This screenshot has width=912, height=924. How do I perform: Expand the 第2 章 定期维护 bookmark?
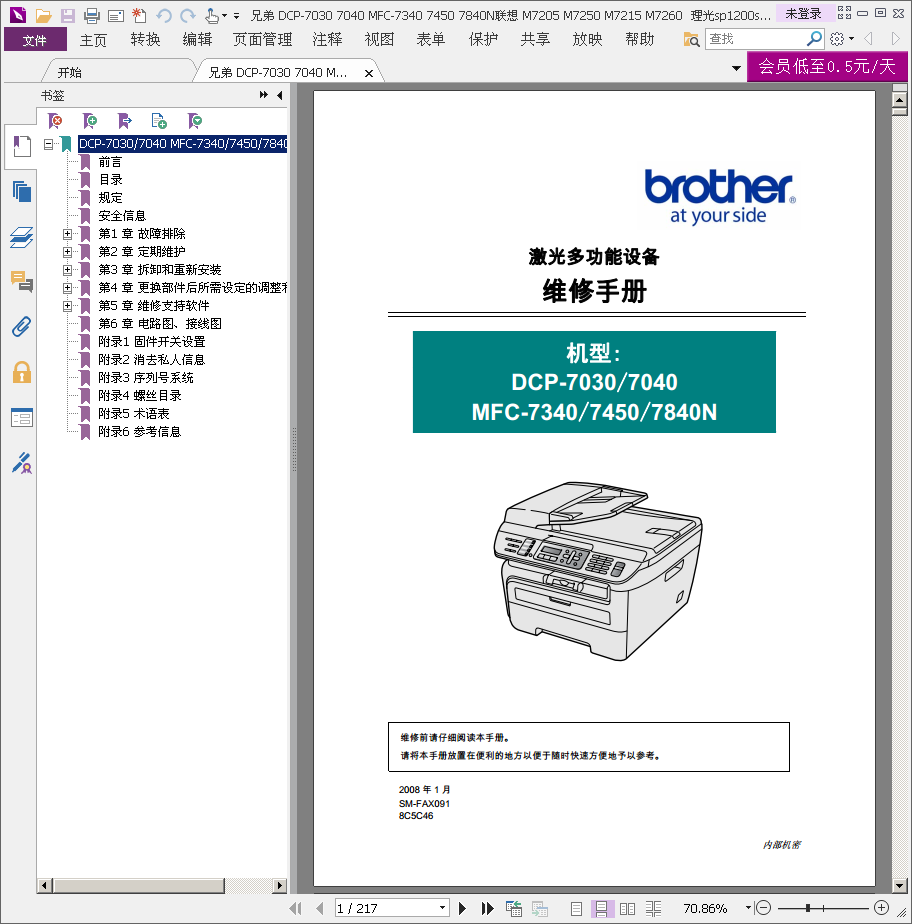click(x=67, y=252)
